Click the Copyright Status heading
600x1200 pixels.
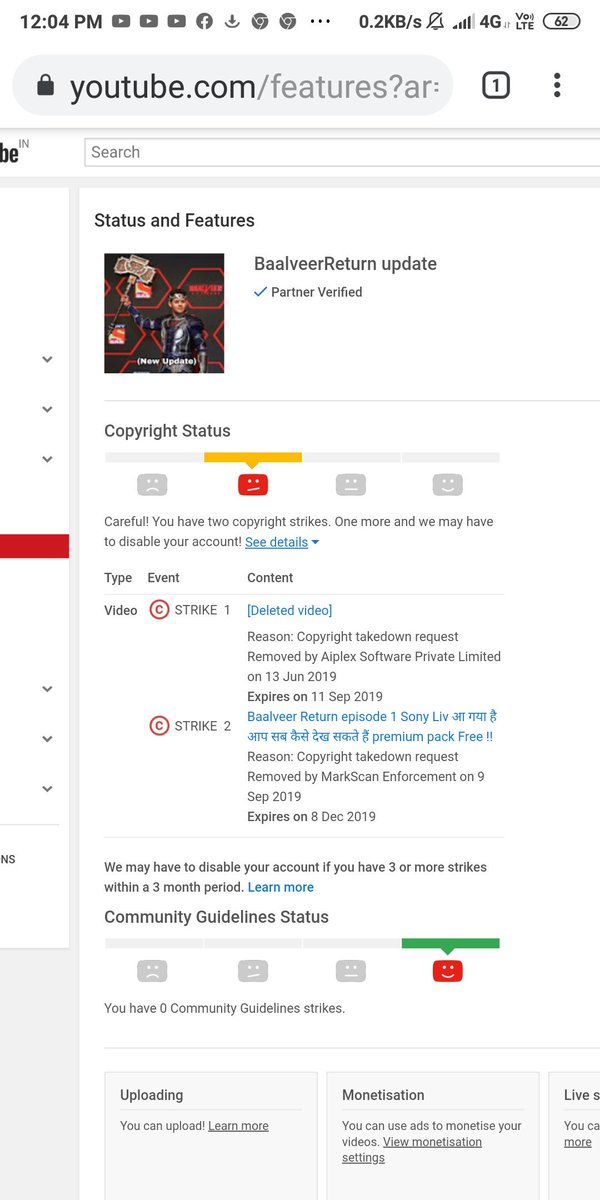(x=167, y=431)
